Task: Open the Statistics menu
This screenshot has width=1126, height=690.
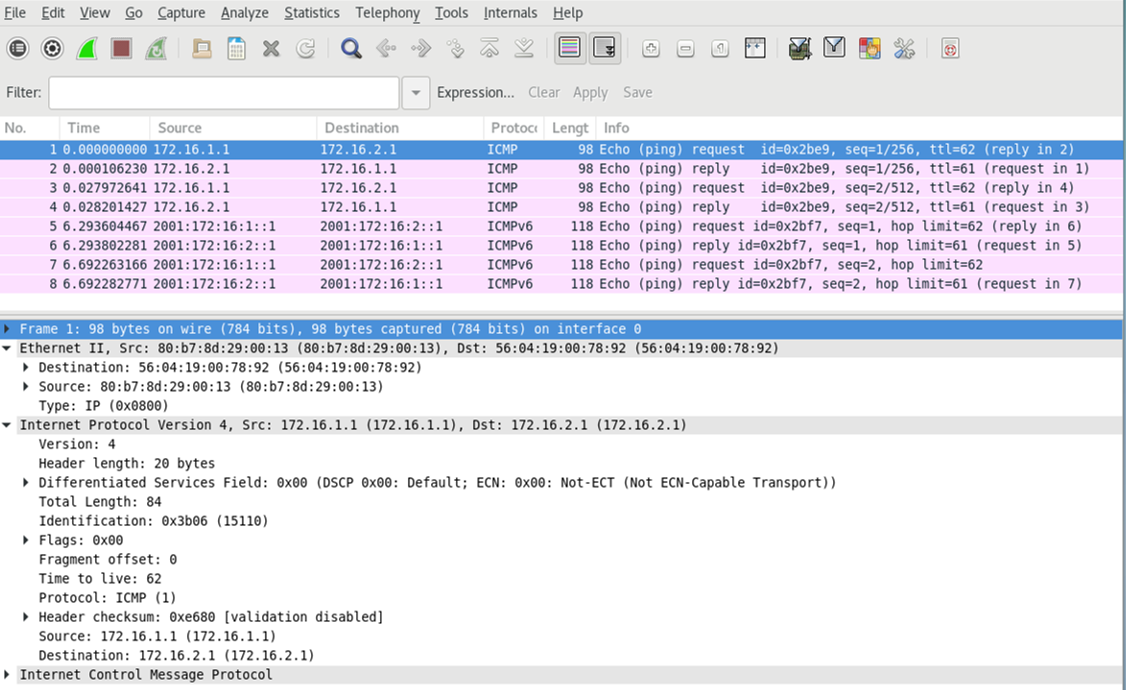Action: coord(311,13)
